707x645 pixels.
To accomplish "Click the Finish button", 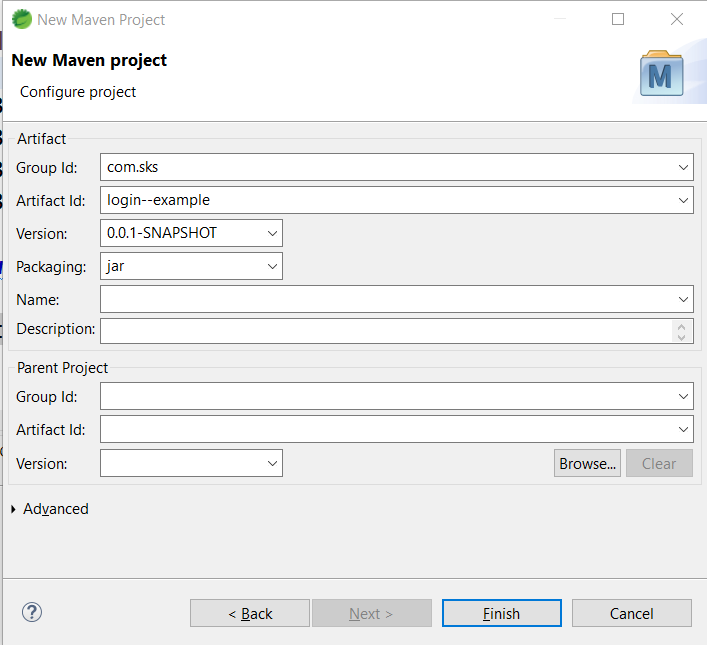I will [x=501, y=613].
